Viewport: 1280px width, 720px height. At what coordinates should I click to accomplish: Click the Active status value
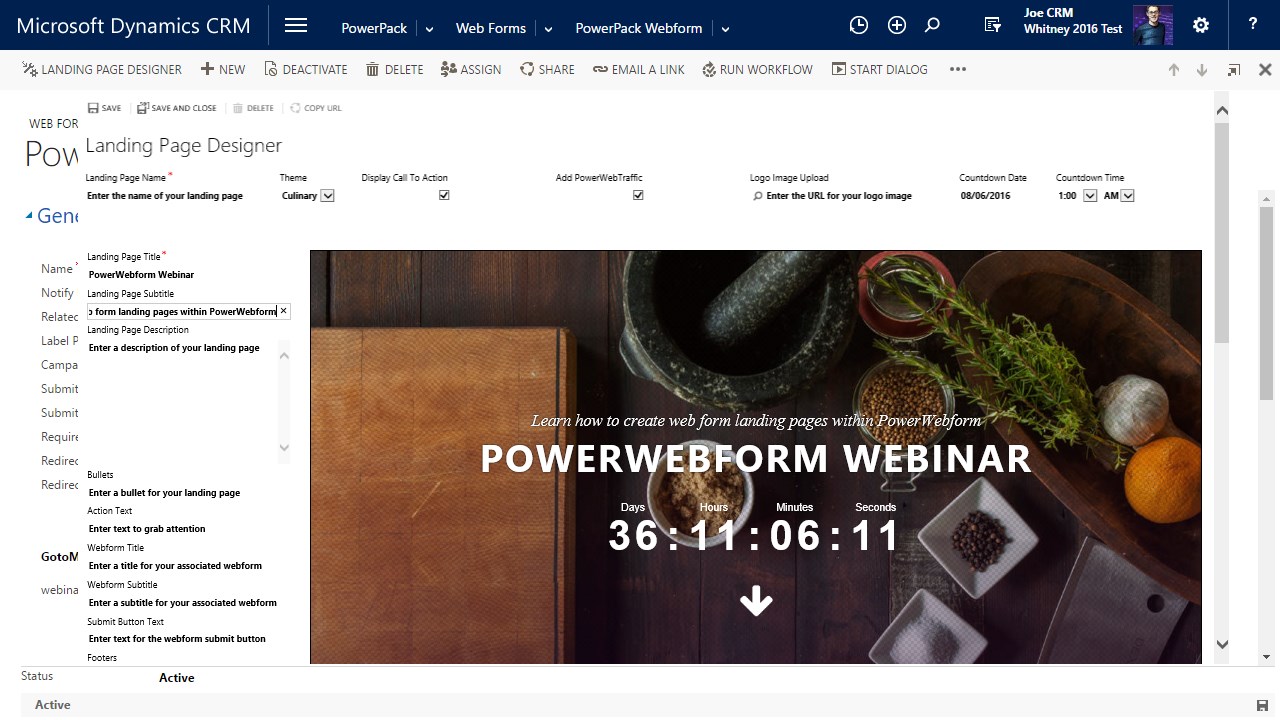[x=176, y=678]
